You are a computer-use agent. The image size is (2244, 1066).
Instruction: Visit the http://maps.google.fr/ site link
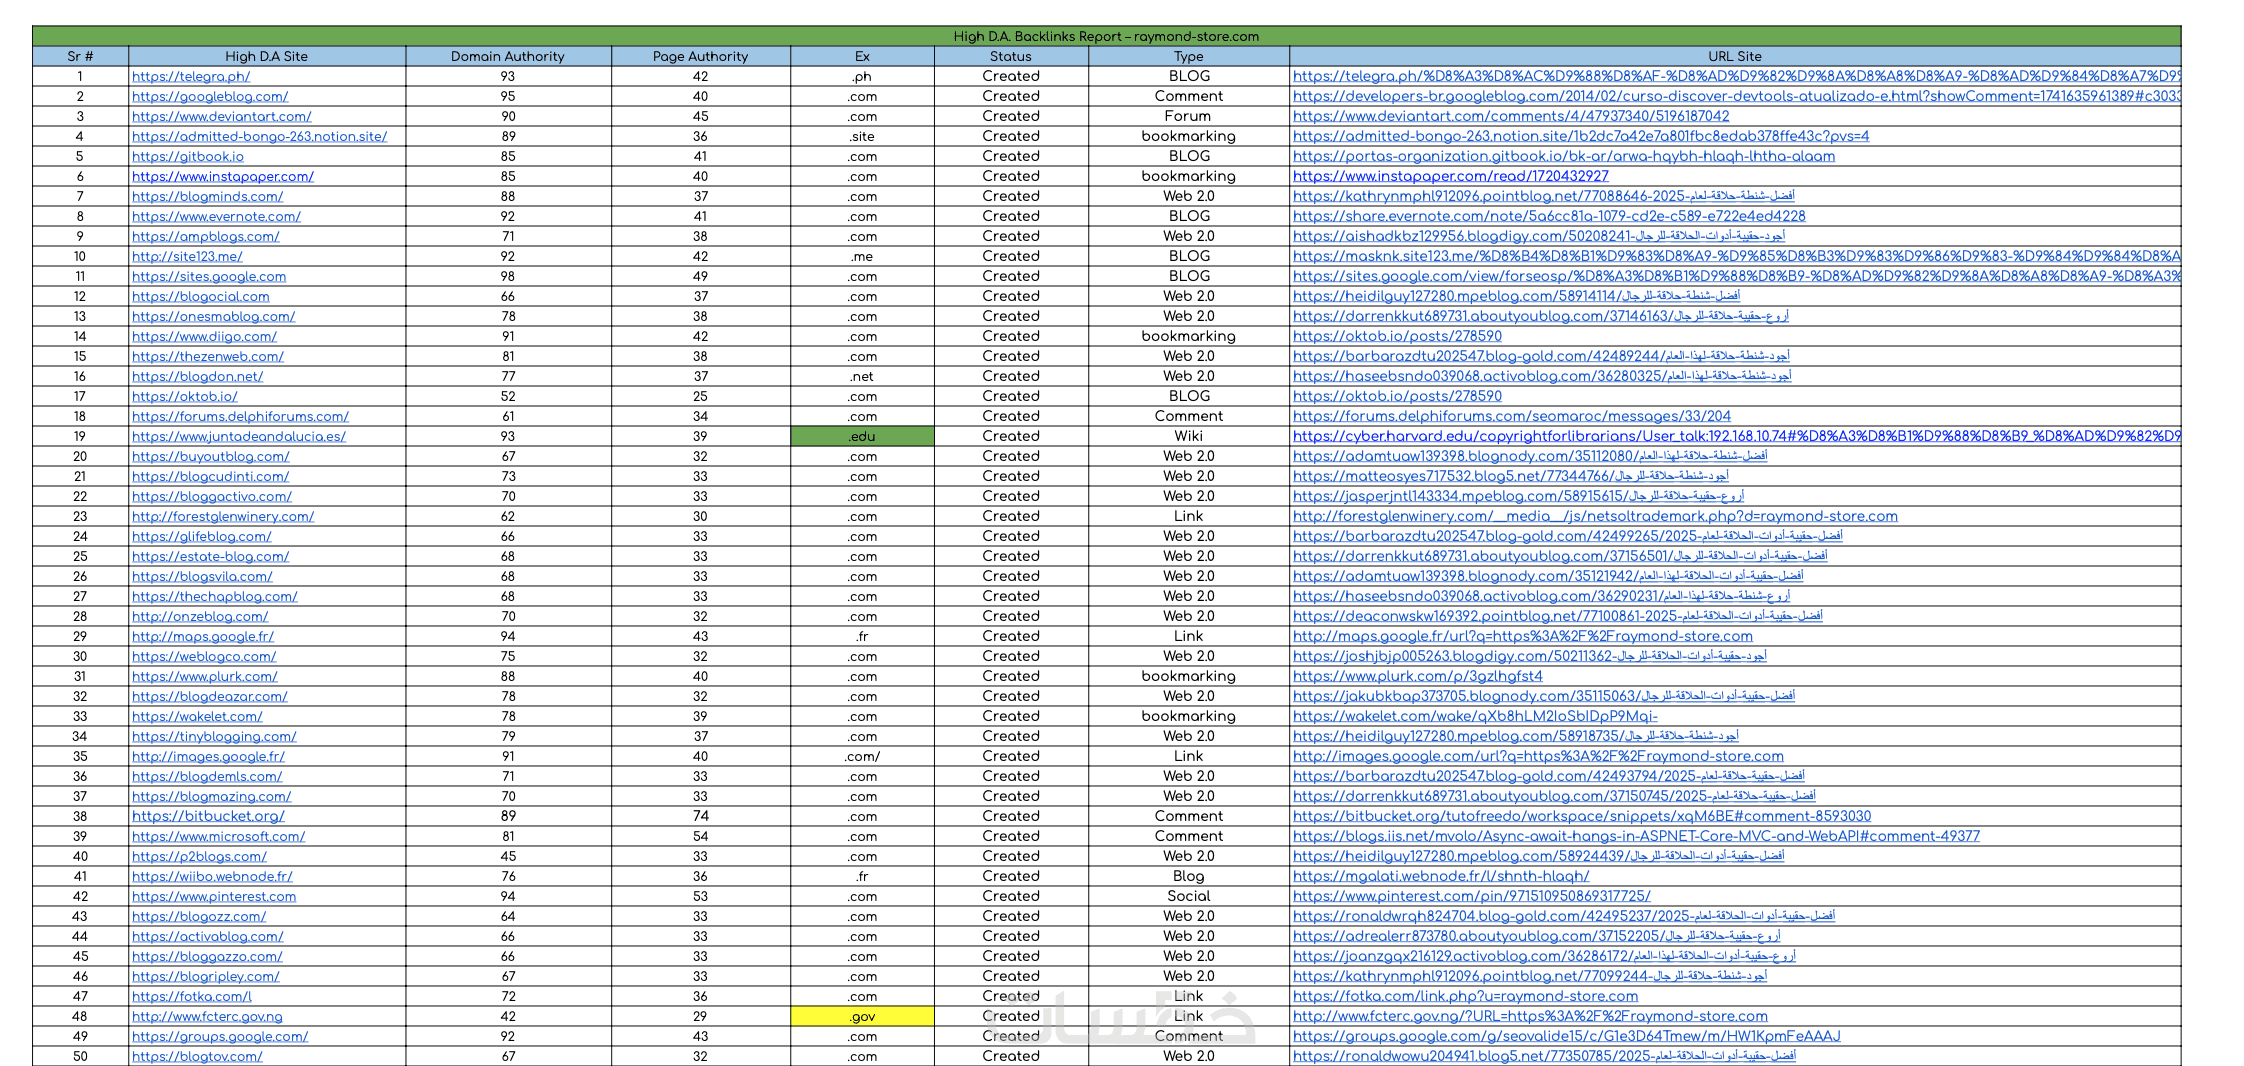[203, 636]
